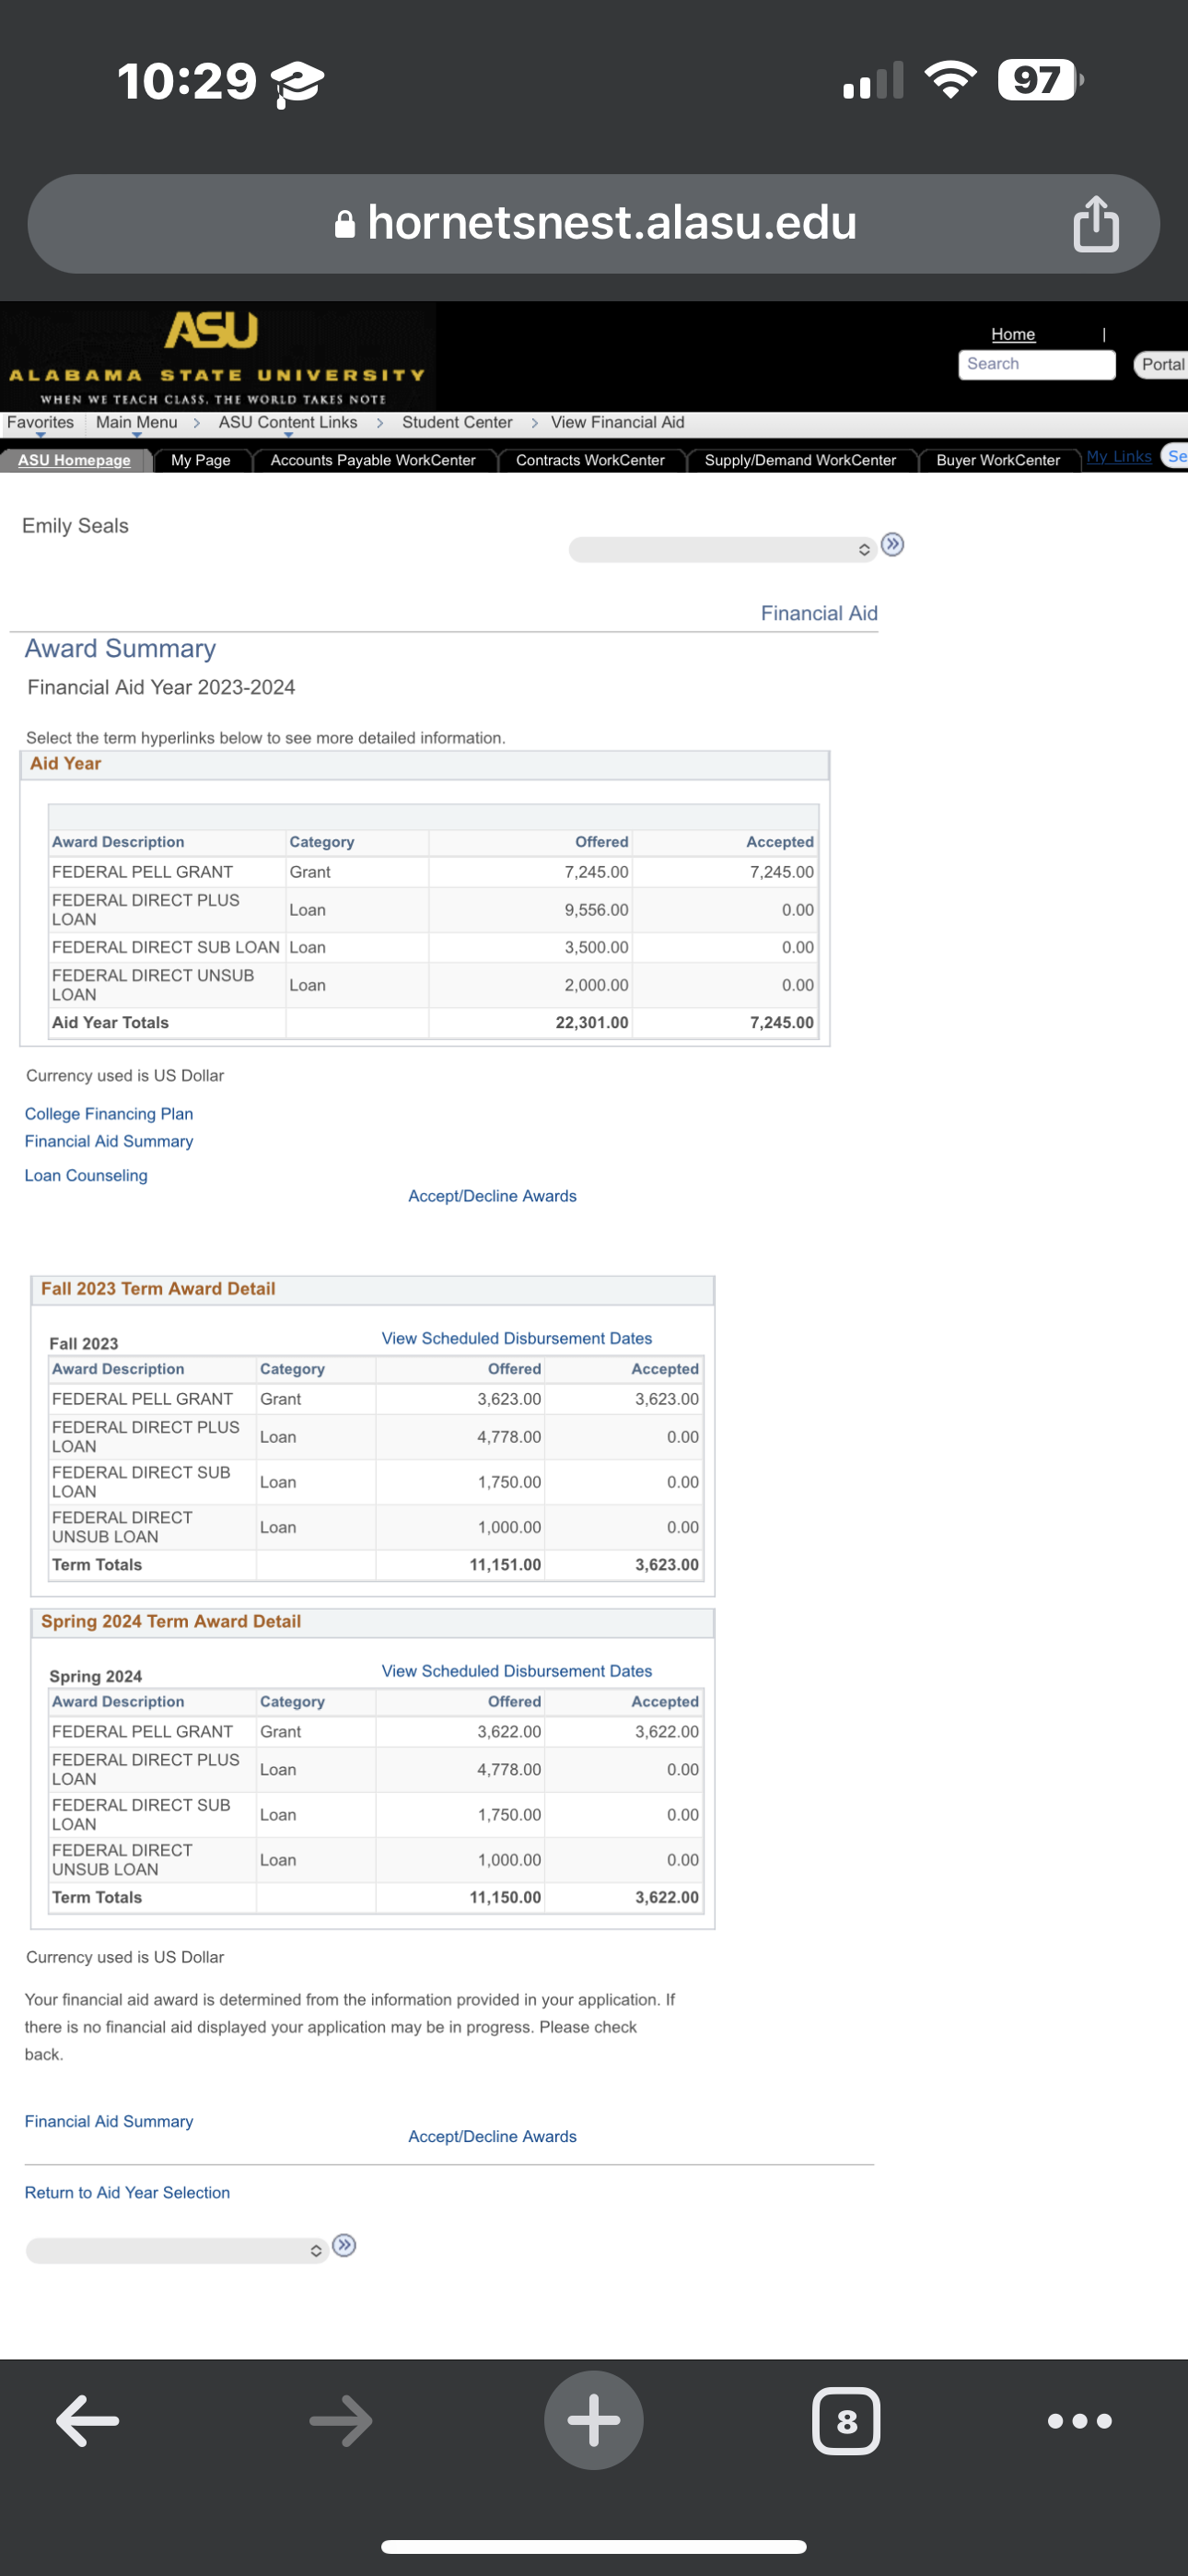Switch to Accounts Payable WorkCenter tab
This screenshot has height=2576, width=1188.
(x=373, y=460)
